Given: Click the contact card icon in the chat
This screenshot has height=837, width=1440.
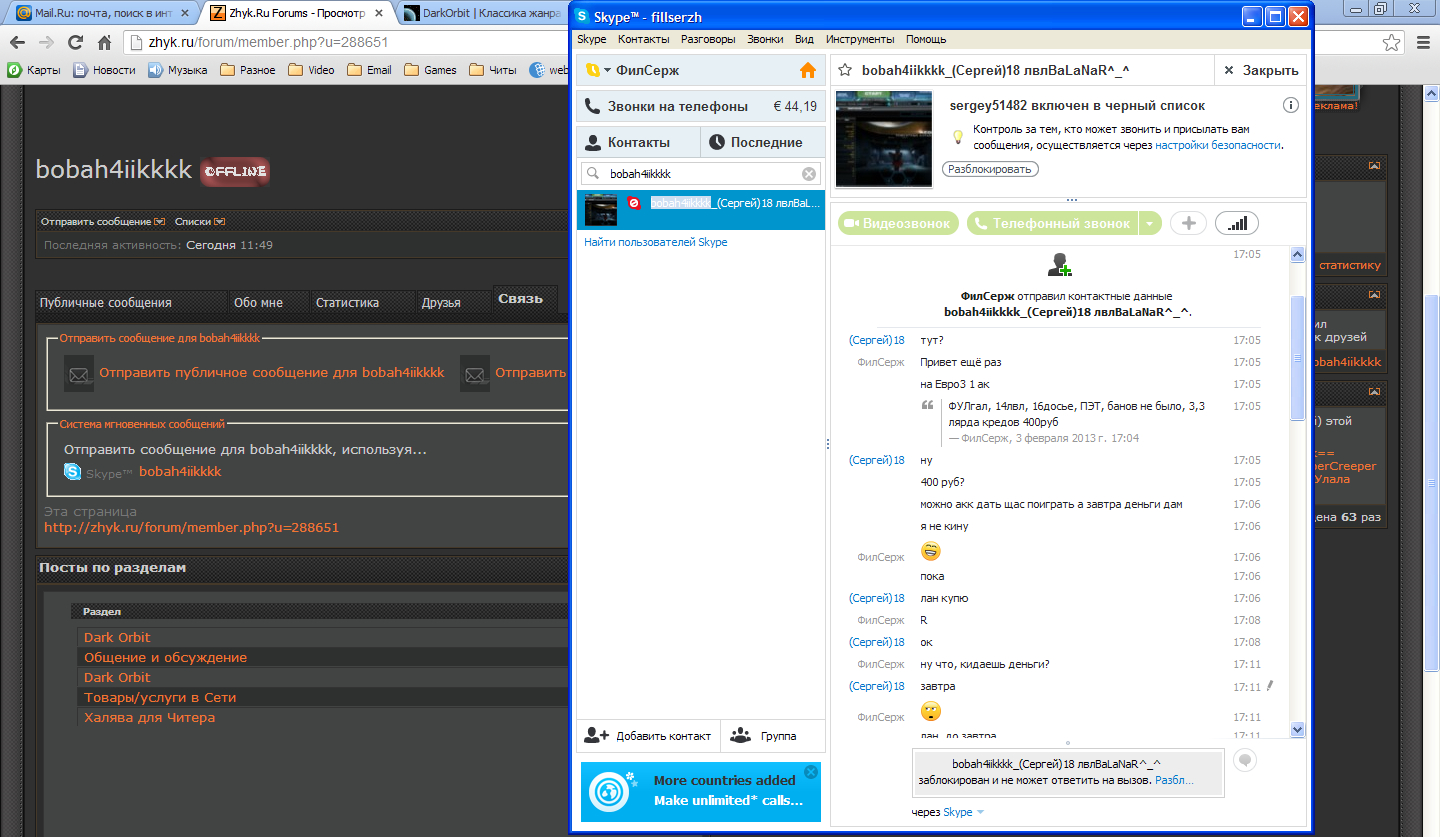Looking at the screenshot, I should 1060,265.
